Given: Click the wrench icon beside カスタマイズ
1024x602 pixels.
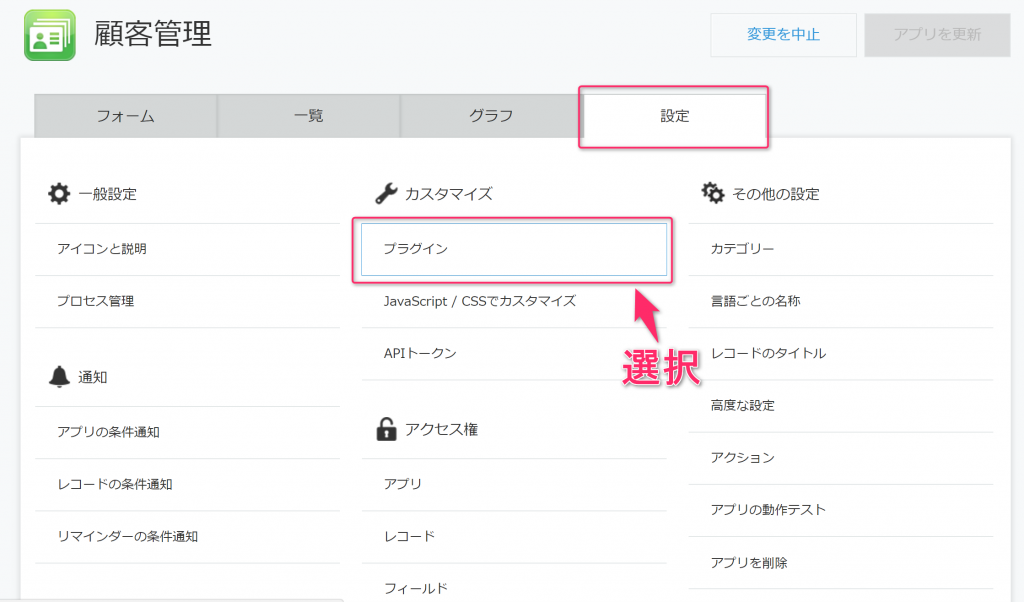Looking at the screenshot, I should (x=386, y=194).
